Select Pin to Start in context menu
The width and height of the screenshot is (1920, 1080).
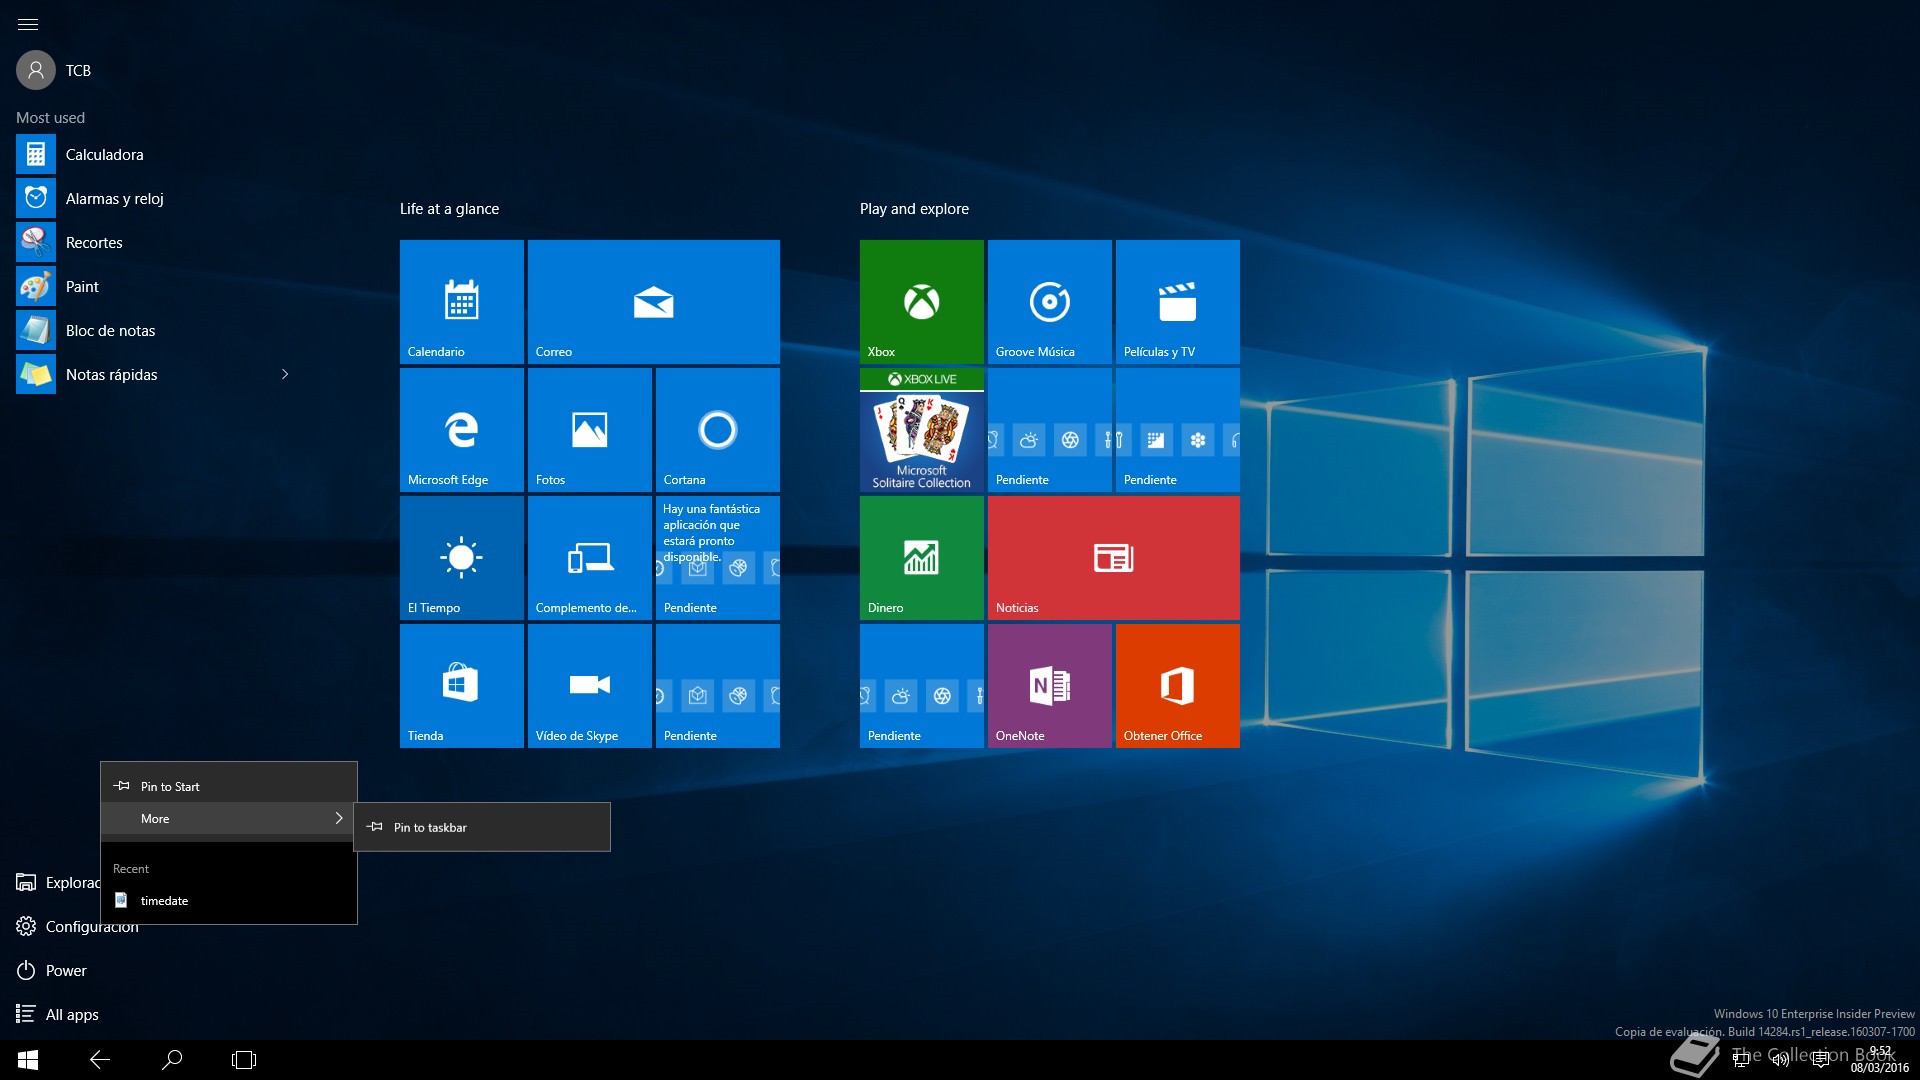(x=229, y=786)
